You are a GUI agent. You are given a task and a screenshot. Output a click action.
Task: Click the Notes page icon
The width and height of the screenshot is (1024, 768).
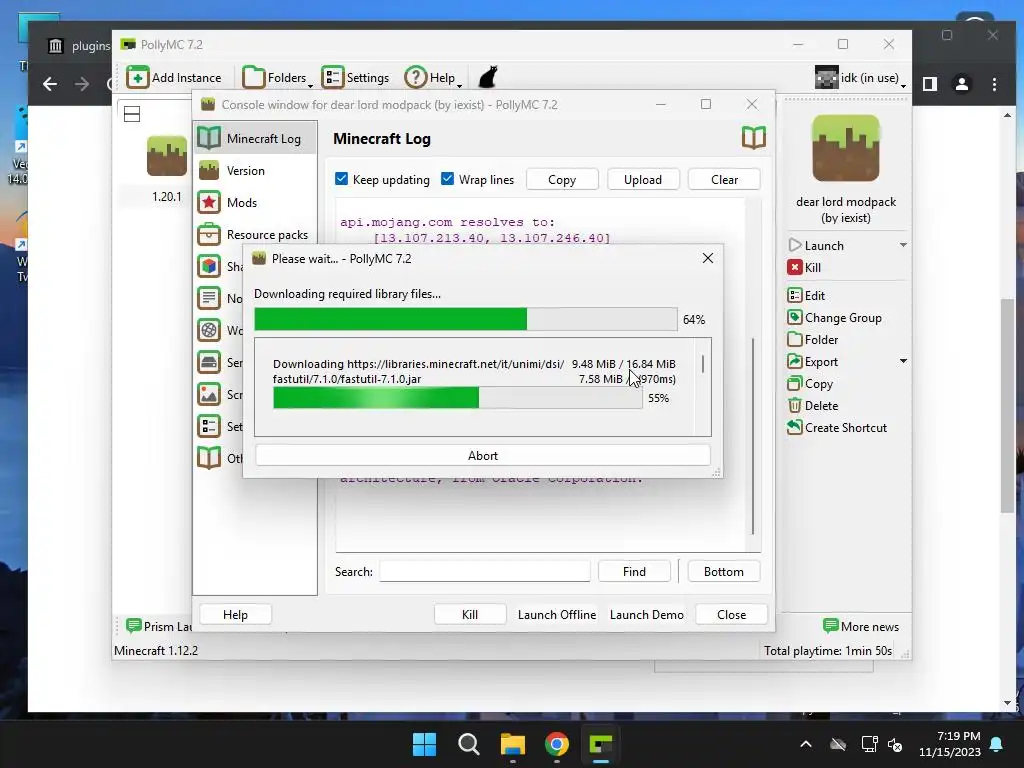(x=209, y=298)
